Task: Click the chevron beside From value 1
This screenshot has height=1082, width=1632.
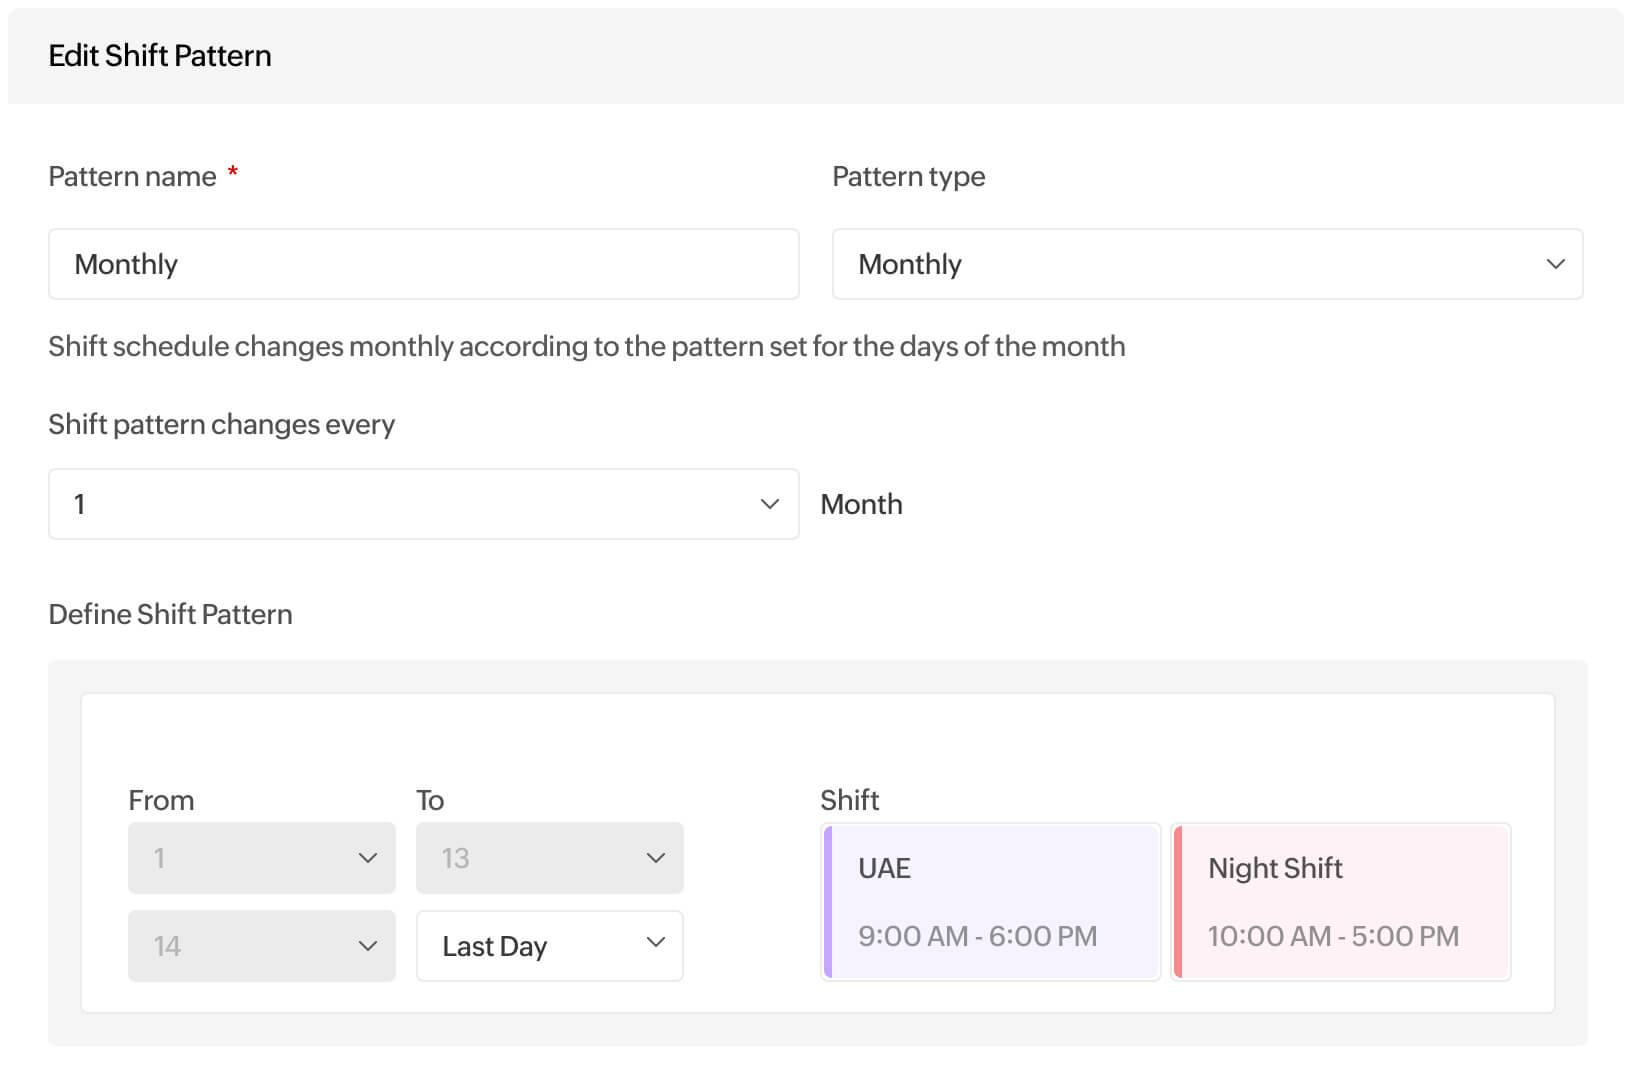Action: coord(367,858)
